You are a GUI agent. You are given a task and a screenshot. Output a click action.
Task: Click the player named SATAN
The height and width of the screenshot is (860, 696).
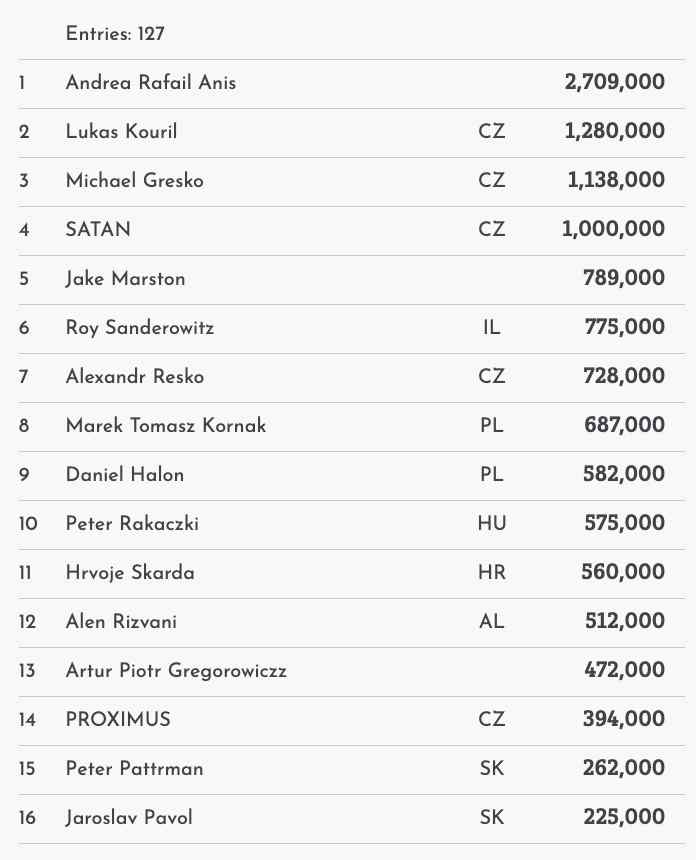point(98,230)
